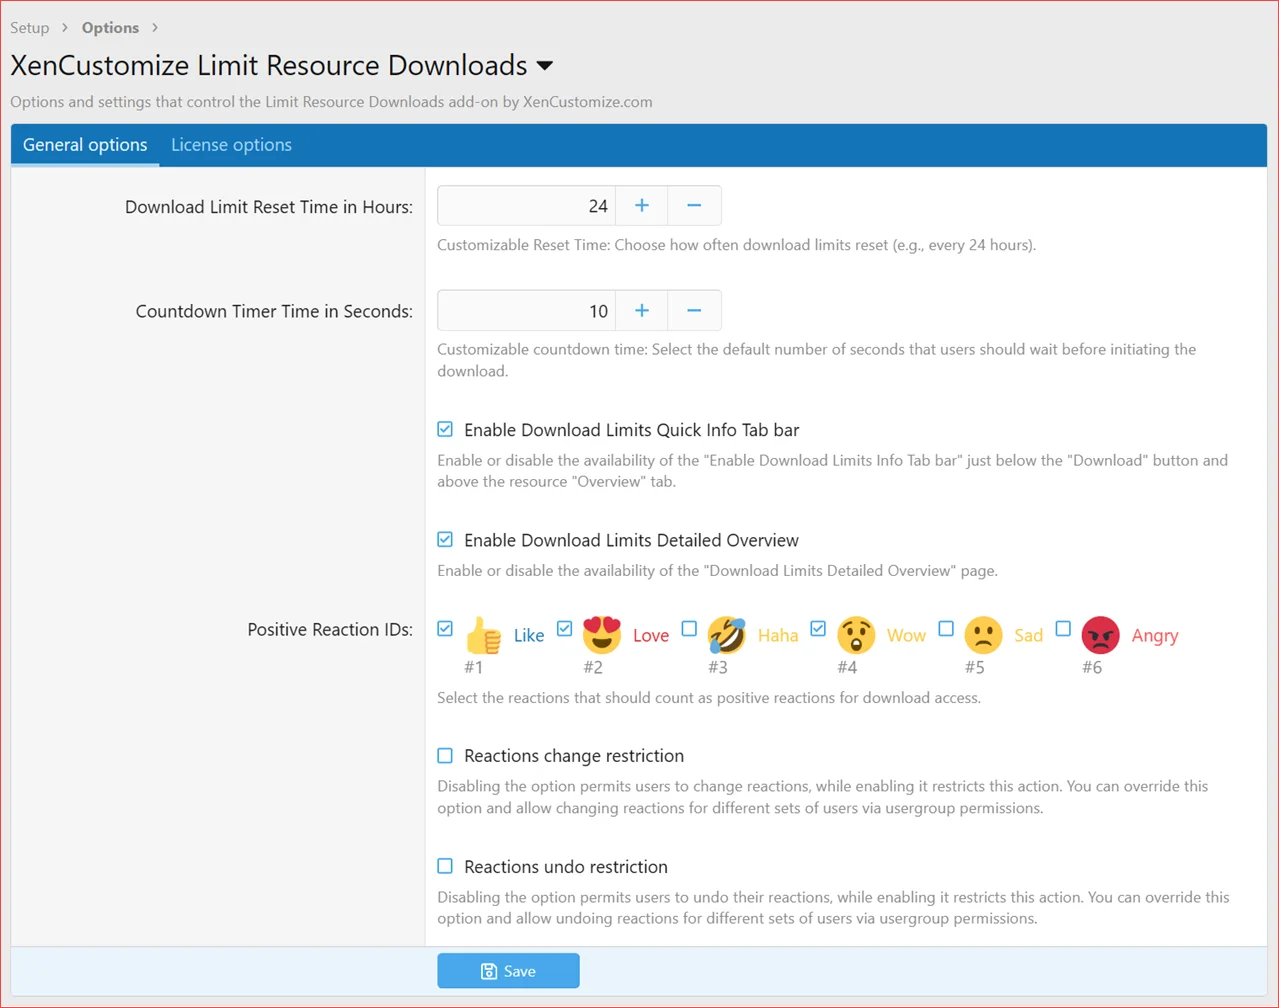Click the Countdown Timer seconds input field

pyautogui.click(x=526, y=311)
